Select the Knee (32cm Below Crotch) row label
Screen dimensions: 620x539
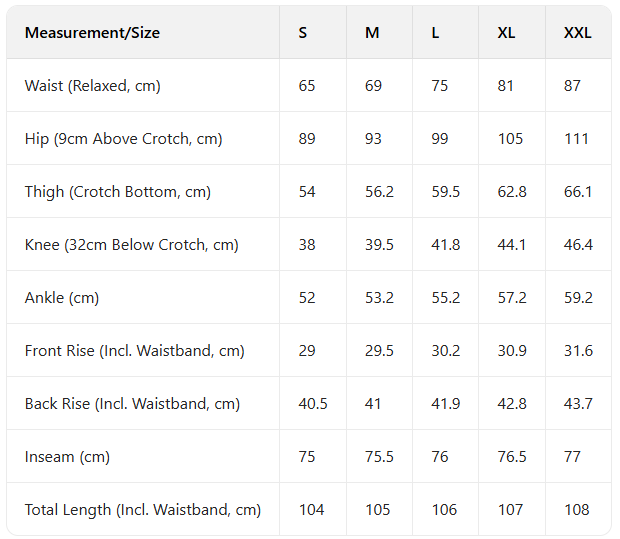pyautogui.click(x=132, y=245)
